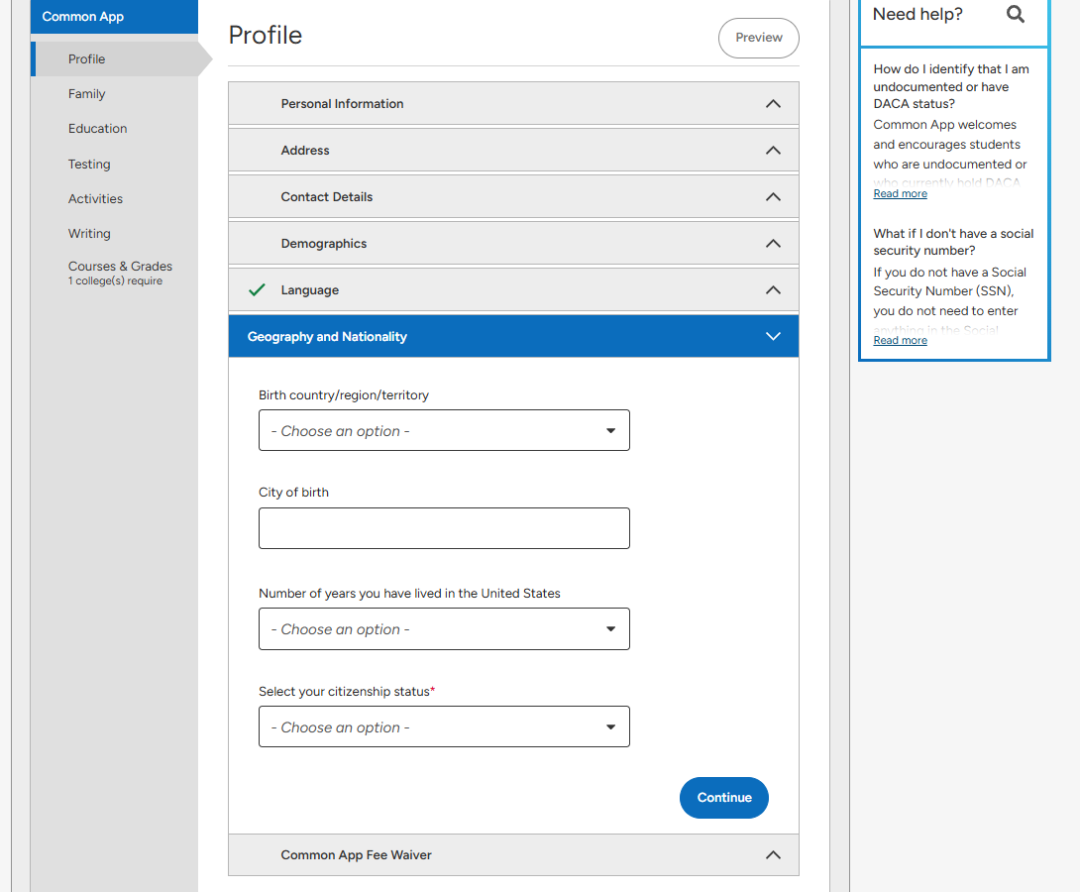Open years lived in United States dropdown

(x=444, y=629)
